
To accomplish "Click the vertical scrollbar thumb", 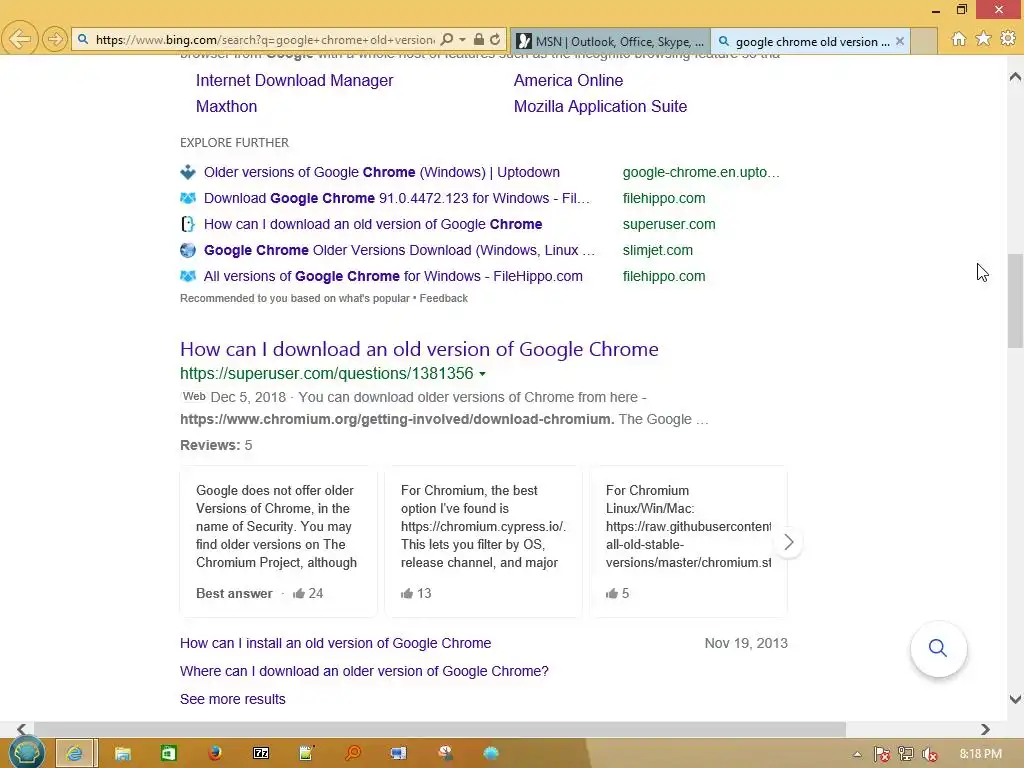I will click(x=1015, y=301).
